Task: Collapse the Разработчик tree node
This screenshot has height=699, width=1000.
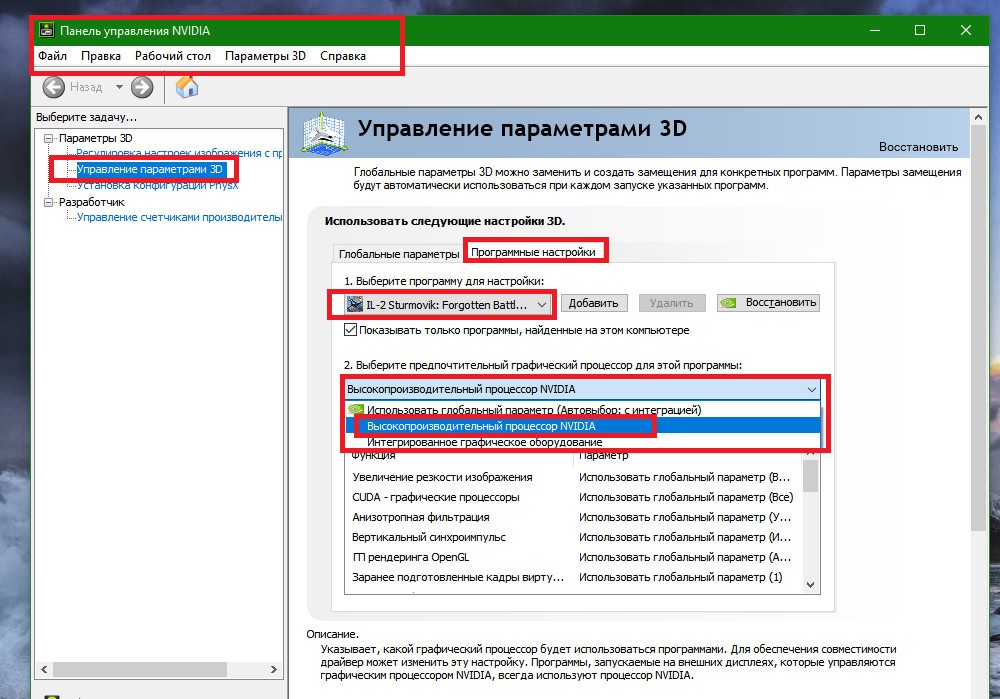Action: coord(48,202)
